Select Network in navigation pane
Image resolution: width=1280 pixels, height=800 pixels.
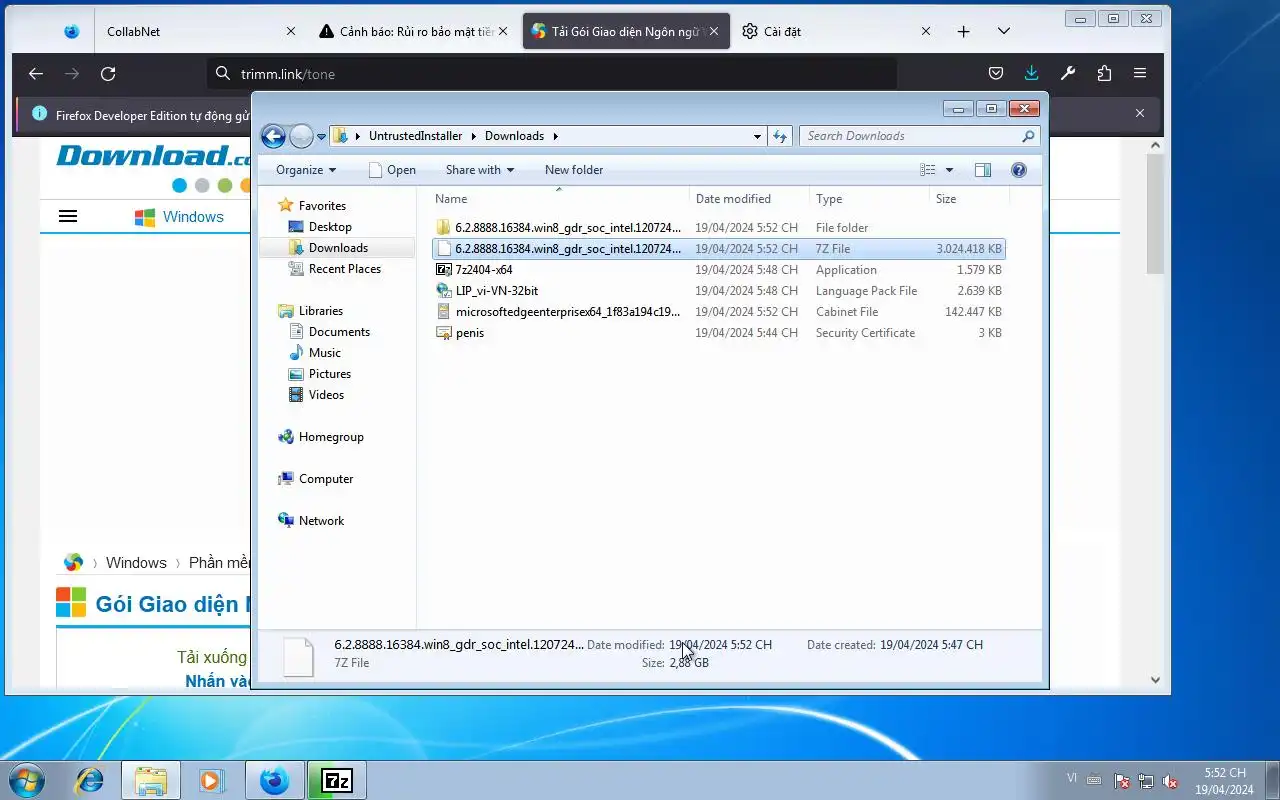pyautogui.click(x=321, y=521)
